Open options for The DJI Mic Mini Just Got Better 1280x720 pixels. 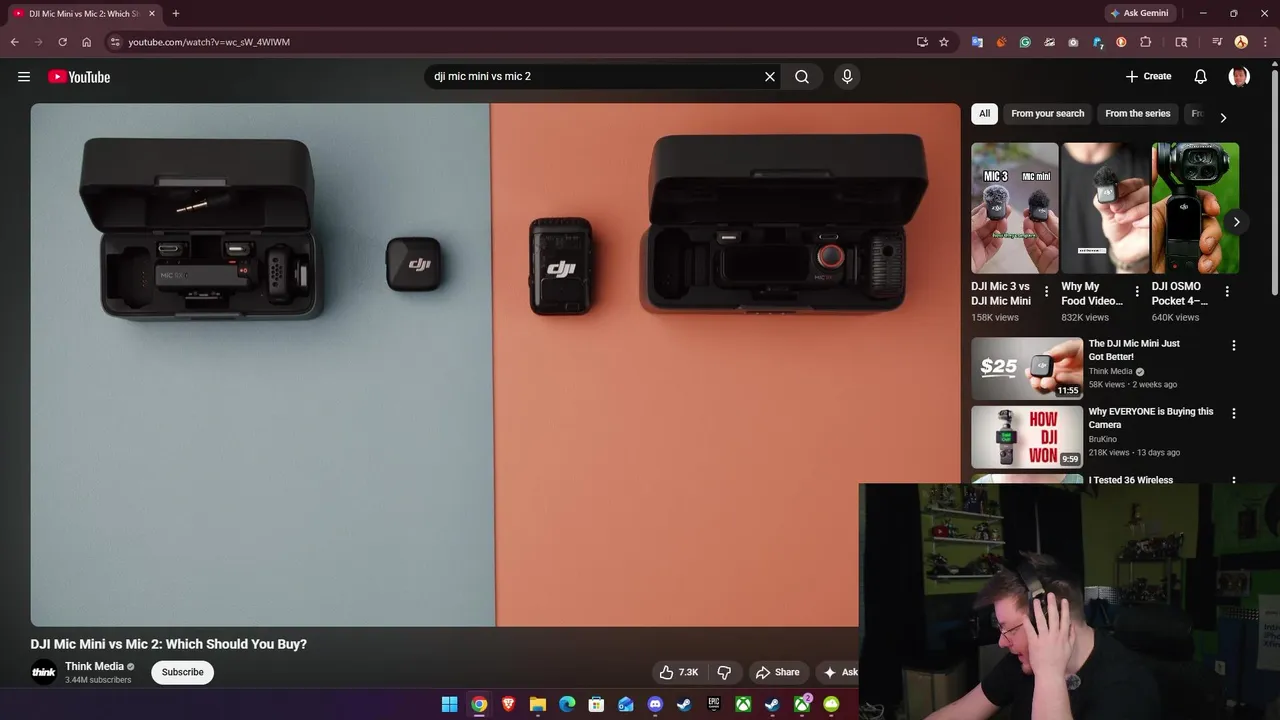click(x=1233, y=345)
